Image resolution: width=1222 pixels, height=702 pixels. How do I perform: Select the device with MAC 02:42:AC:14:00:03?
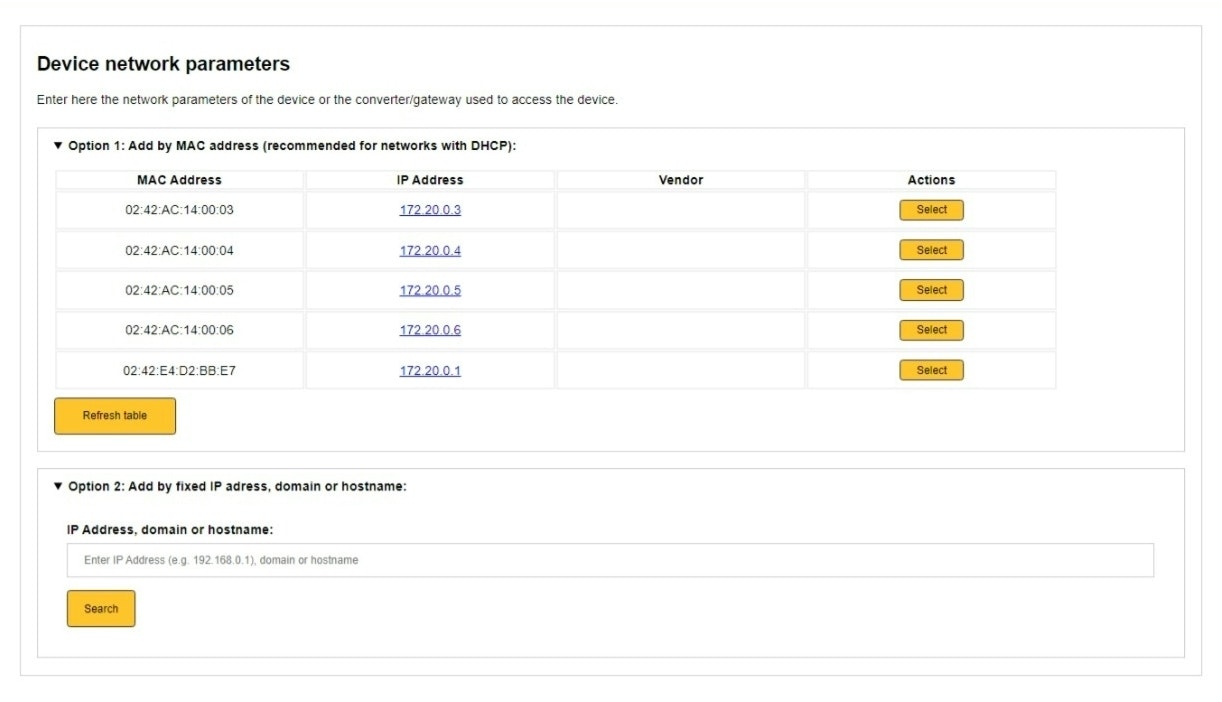[x=931, y=210]
